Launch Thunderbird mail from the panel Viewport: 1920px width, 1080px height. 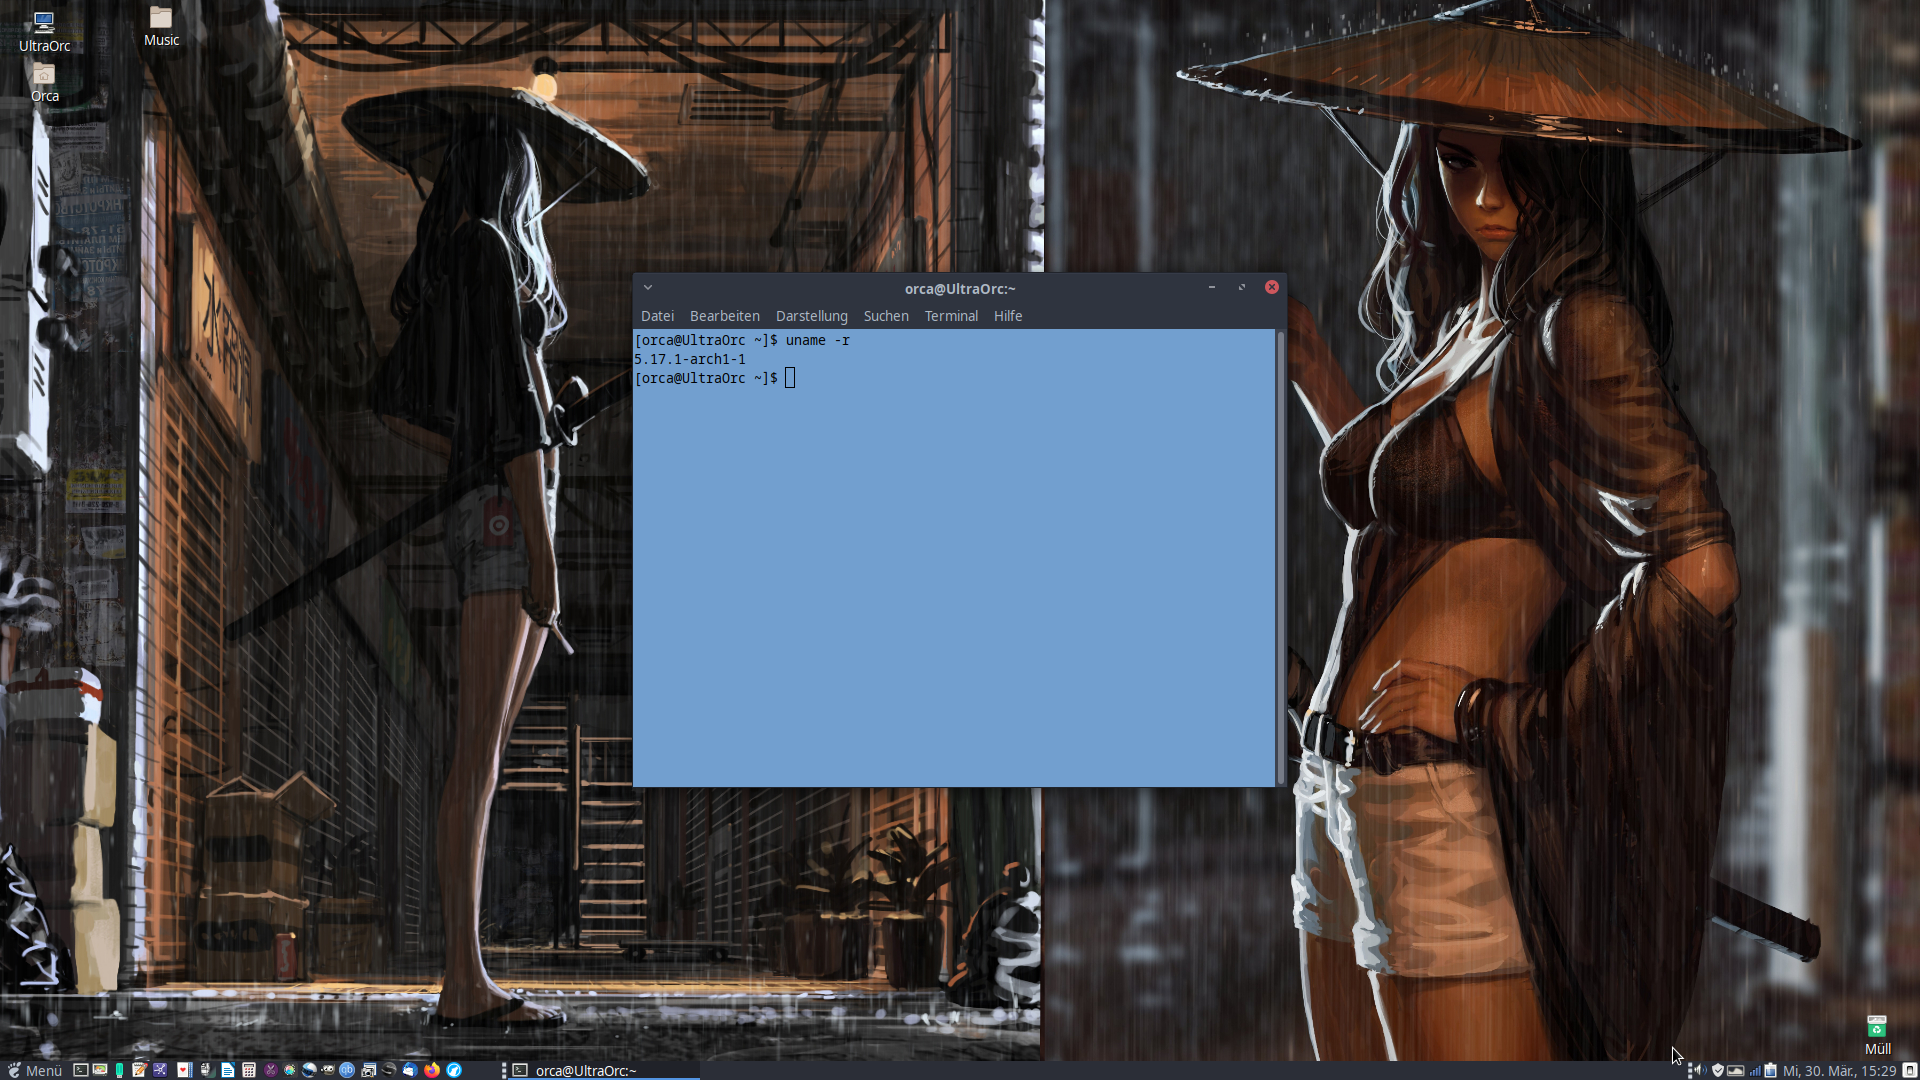(410, 1070)
